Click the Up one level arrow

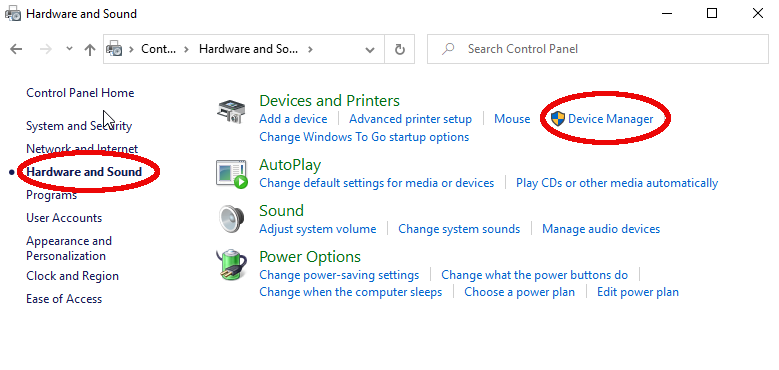coord(90,49)
